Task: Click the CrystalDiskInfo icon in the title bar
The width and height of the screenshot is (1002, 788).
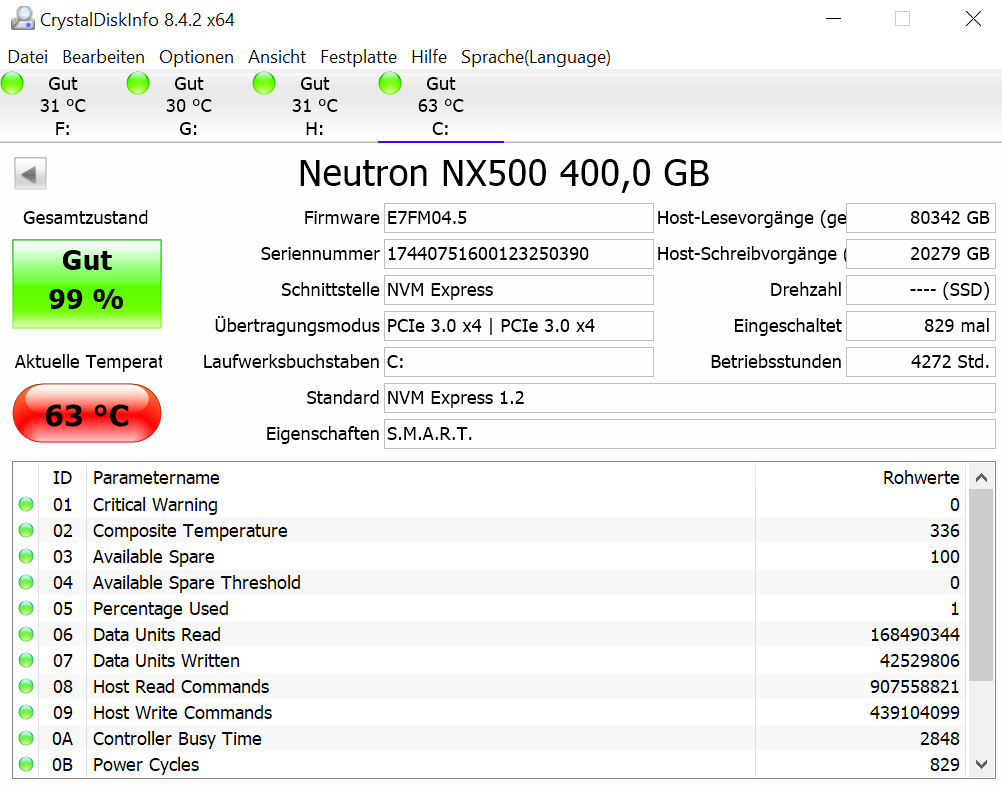Action: 22,17
